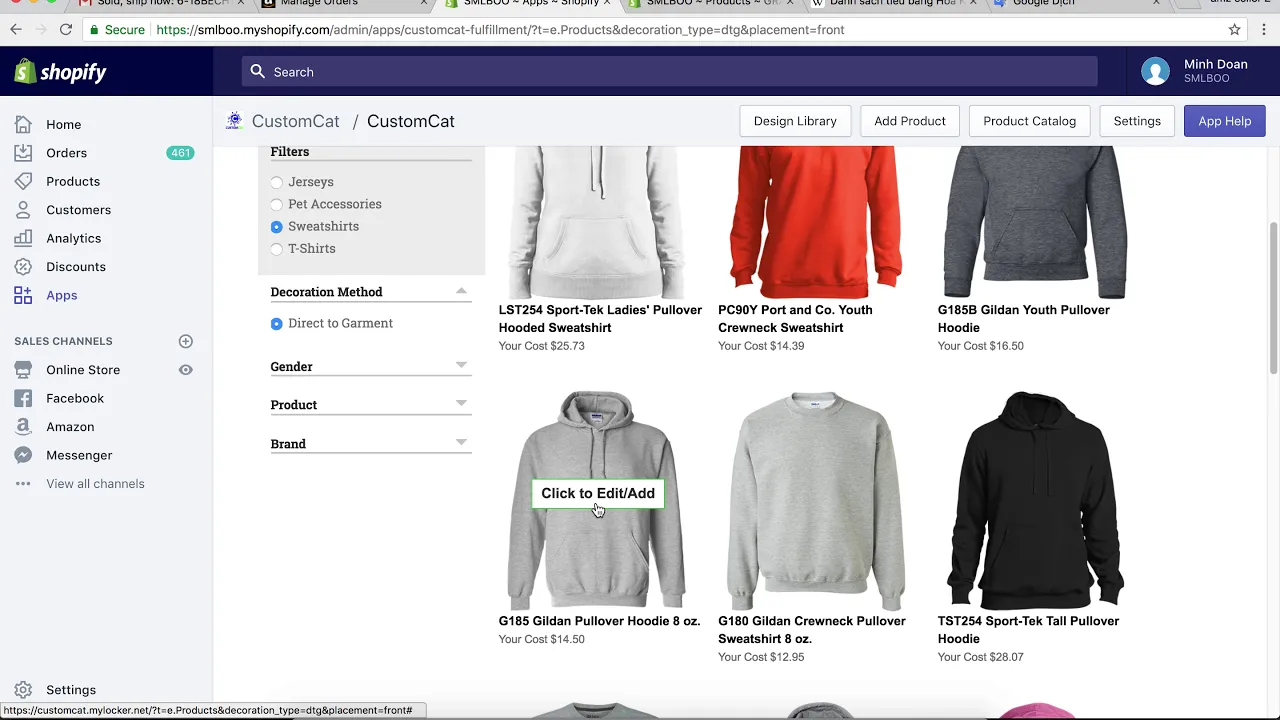Click the Your Cost $28.07 text

point(980,657)
